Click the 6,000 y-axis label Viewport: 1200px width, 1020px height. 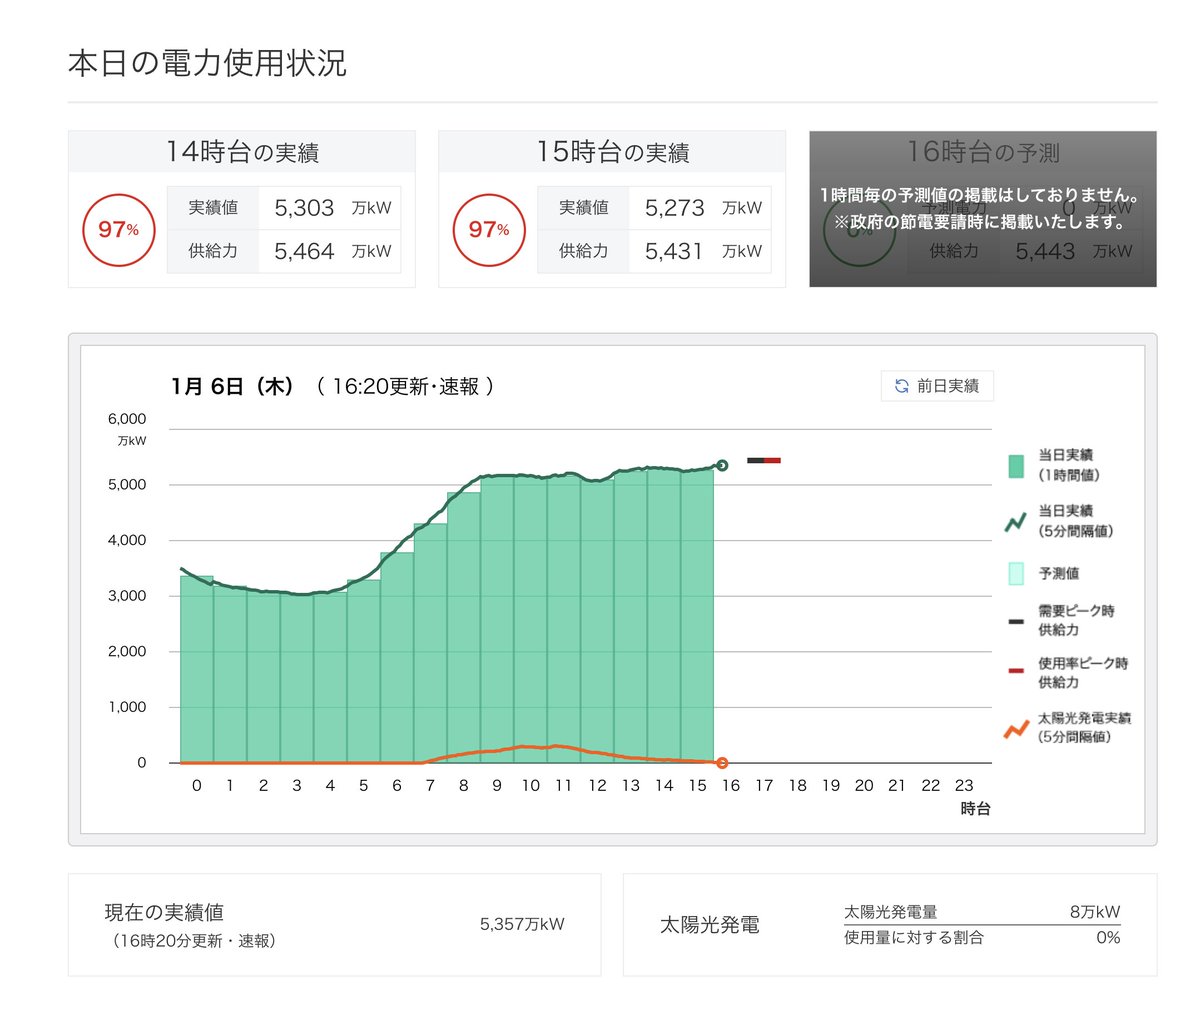[x=127, y=419]
